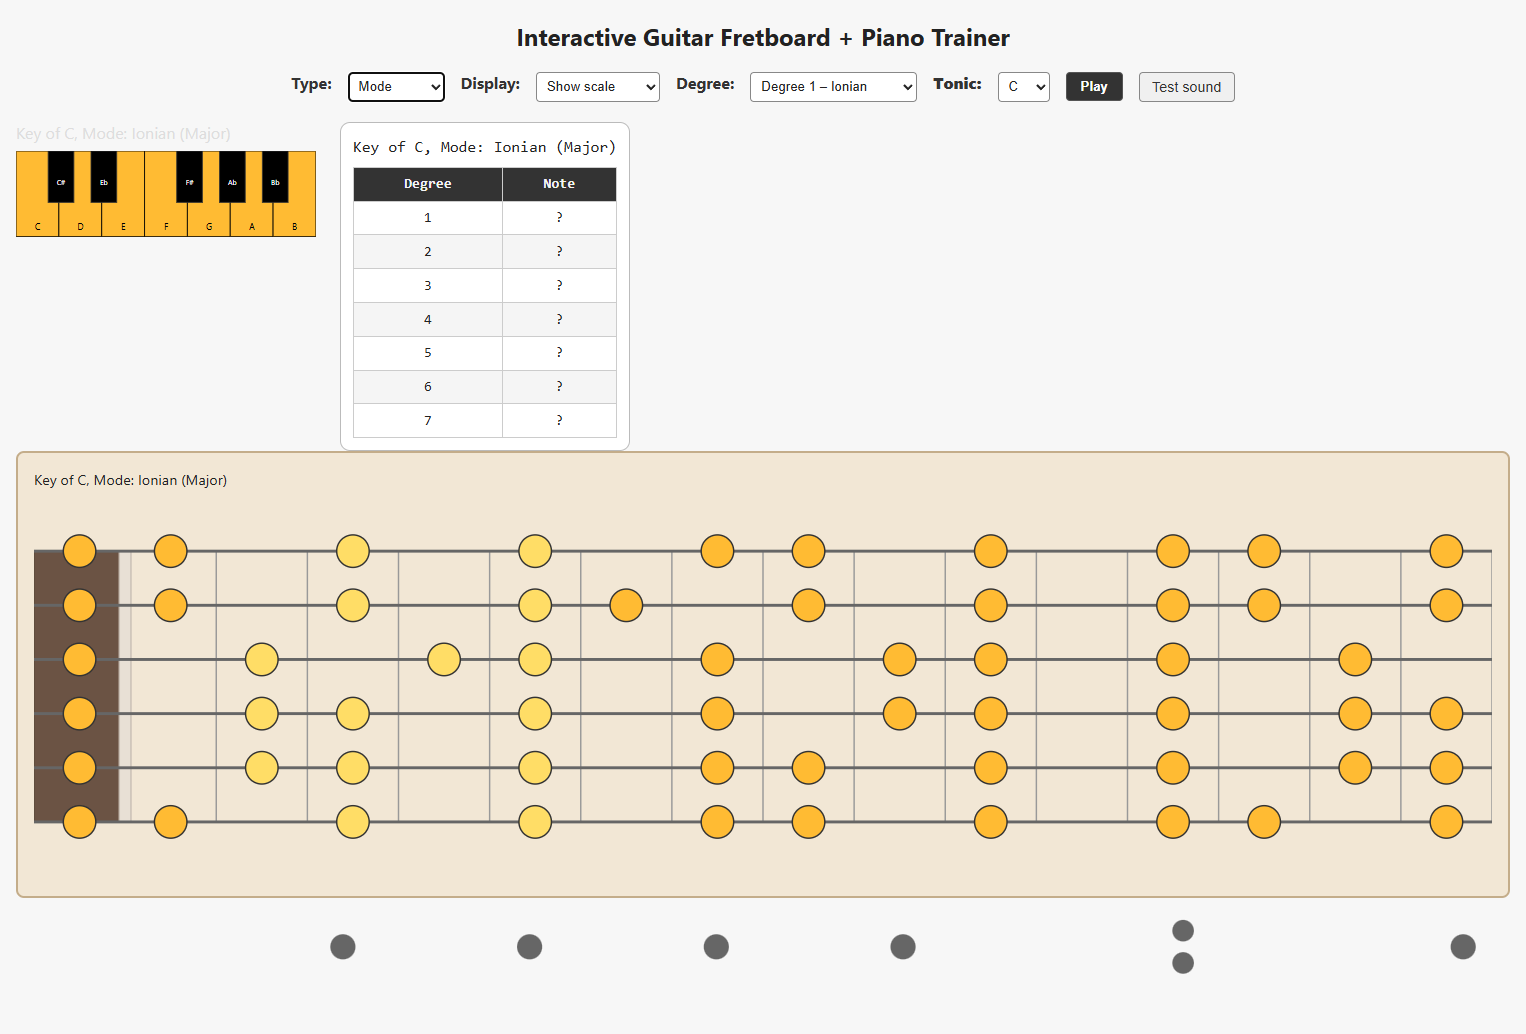This screenshot has height=1034, width=1526.
Task: Expand the Degree 1 – Ionian dropdown
Action: coord(833,87)
